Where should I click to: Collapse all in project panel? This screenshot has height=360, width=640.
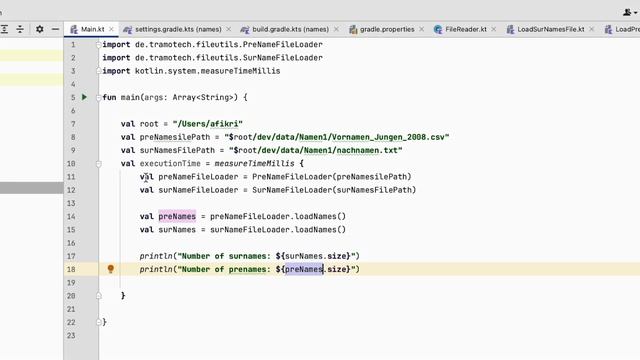click(20, 29)
